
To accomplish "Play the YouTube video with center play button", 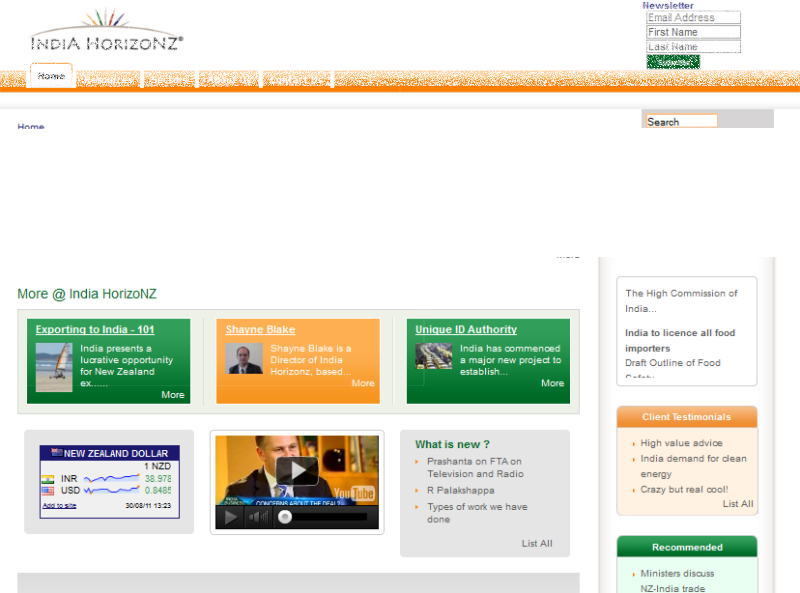I will click(x=297, y=471).
